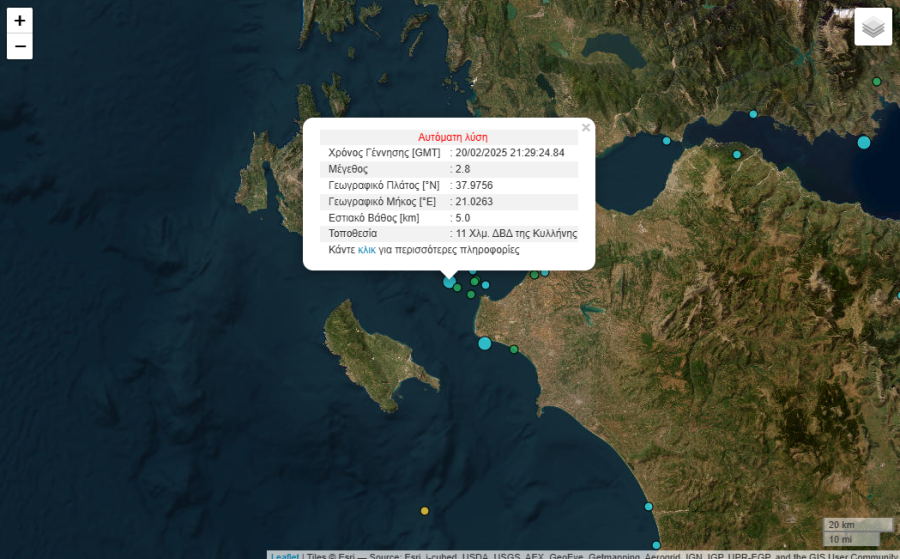
Task: Zoom in on the map
Action: pyautogui.click(x=20, y=20)
